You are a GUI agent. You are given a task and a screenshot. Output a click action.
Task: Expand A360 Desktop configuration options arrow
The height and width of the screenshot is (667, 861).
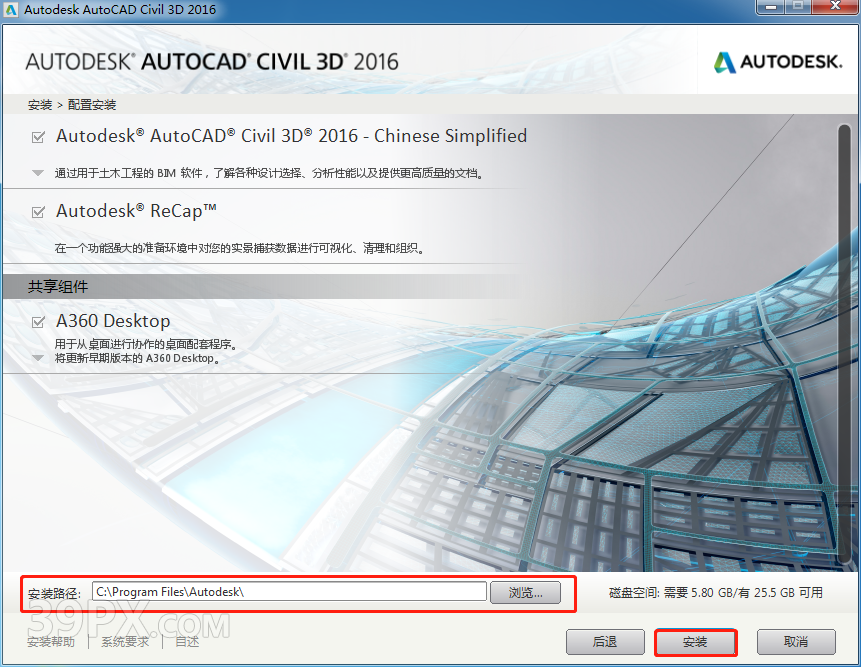click(38, 358)
